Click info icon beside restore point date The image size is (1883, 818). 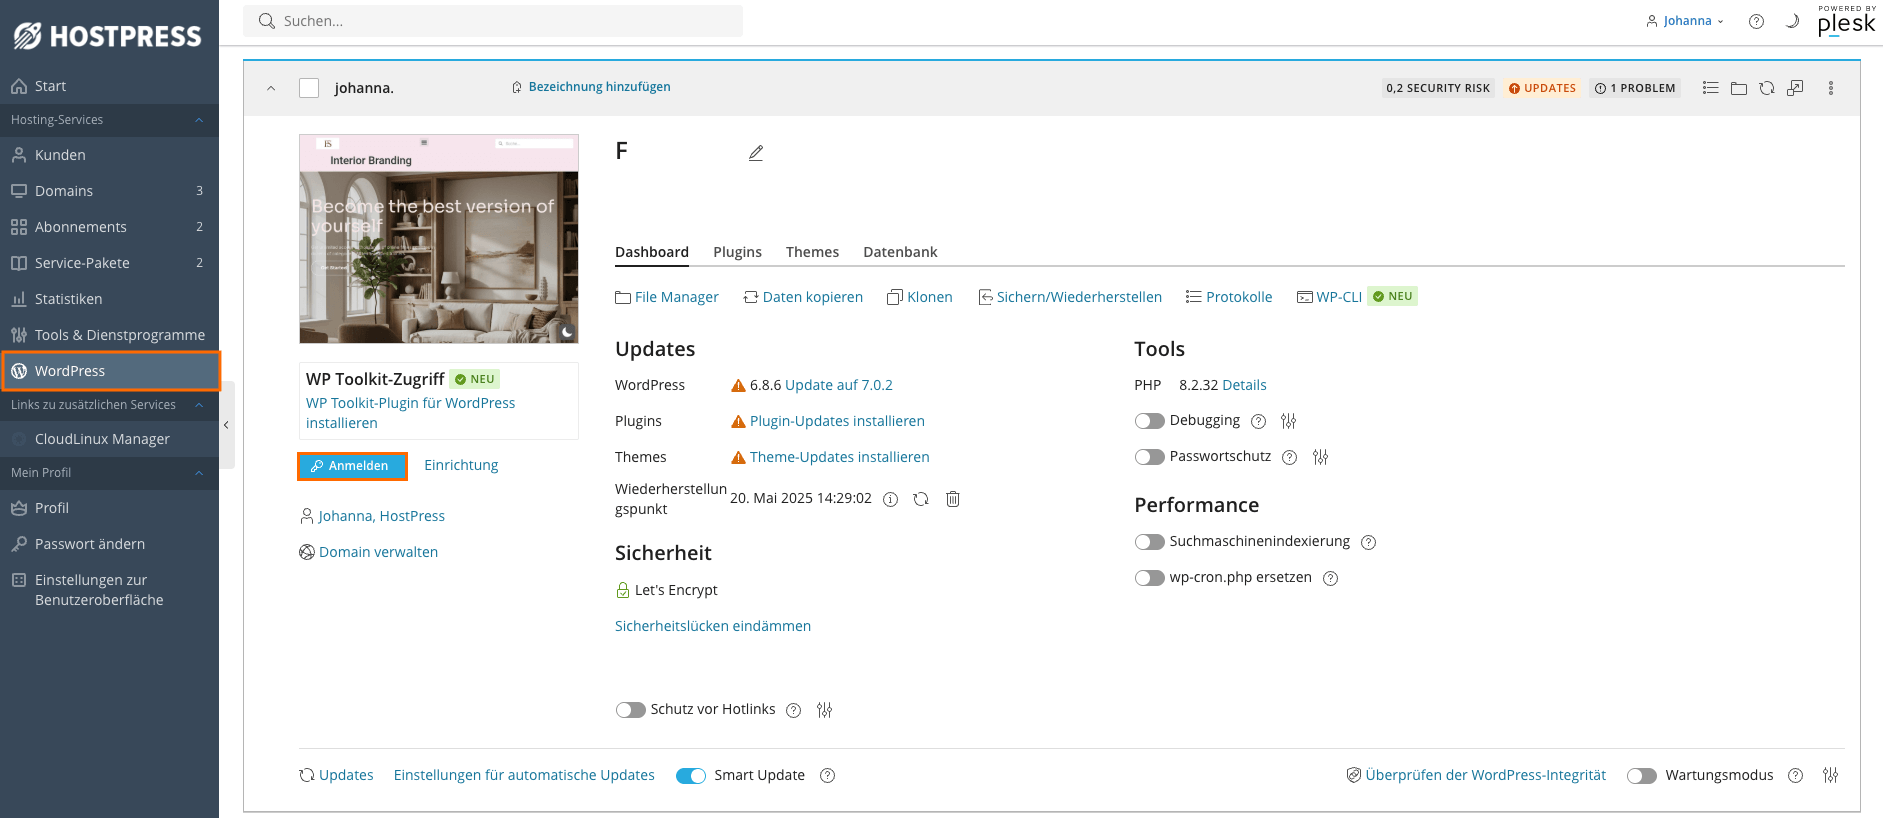[890, 499]
